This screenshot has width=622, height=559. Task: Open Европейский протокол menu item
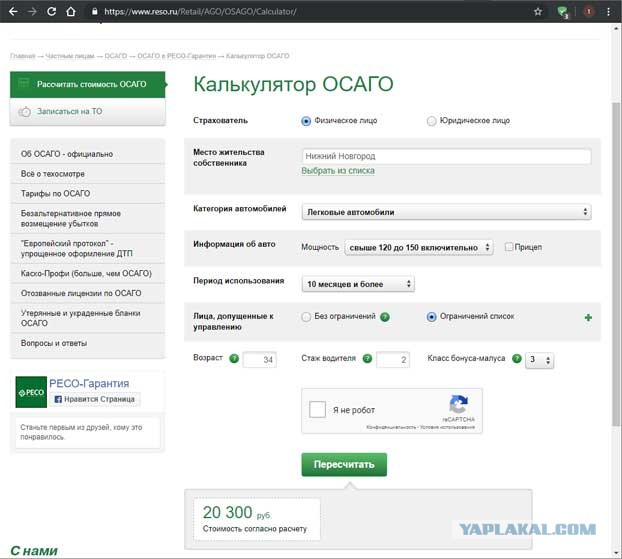[x=88, y=248]
